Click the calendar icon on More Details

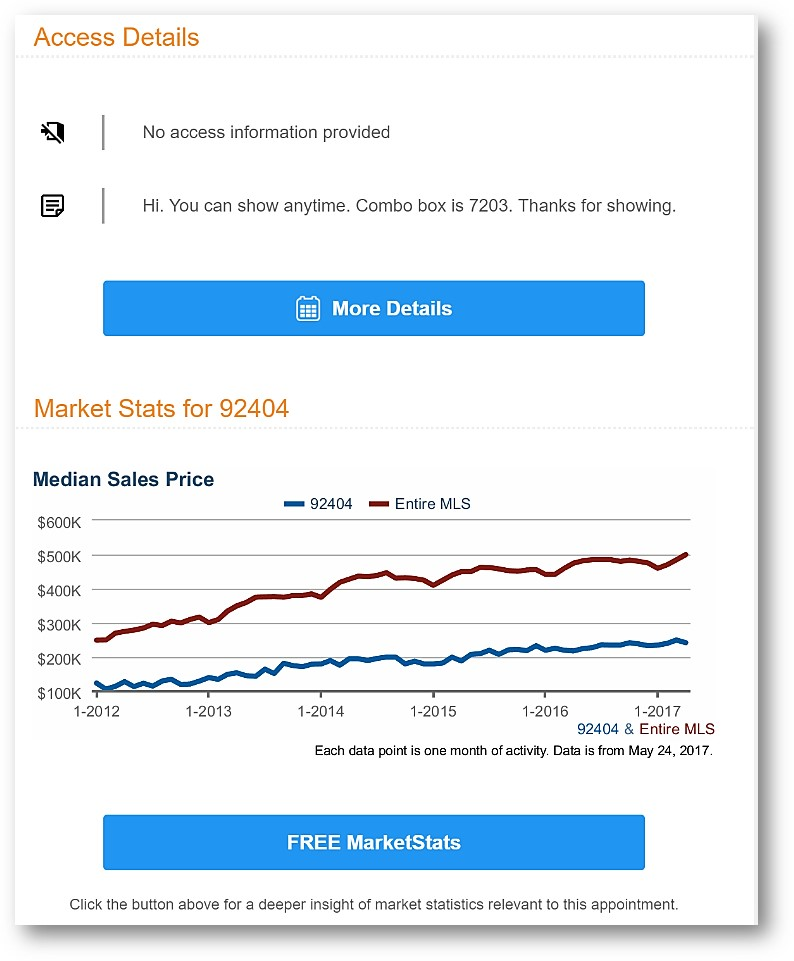coord(308,308)
